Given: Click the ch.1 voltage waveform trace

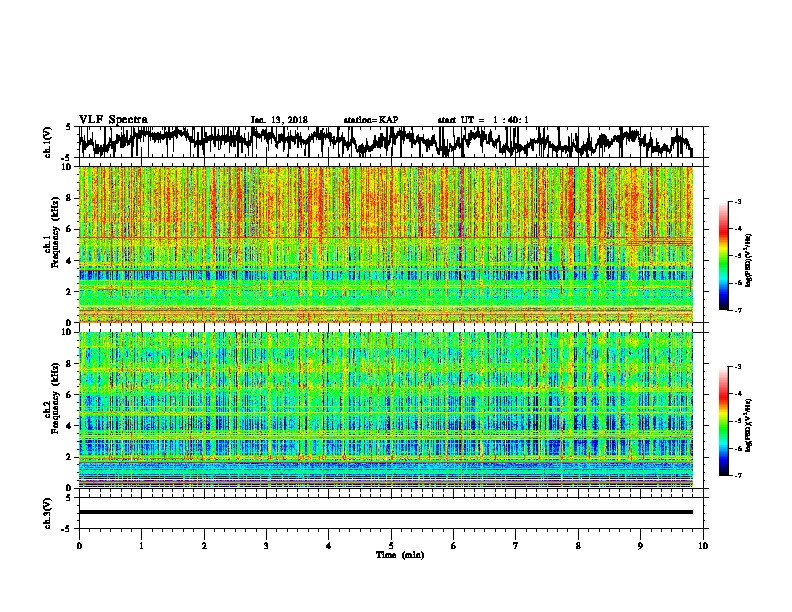Looking at the screenshot, I should 386,142.
